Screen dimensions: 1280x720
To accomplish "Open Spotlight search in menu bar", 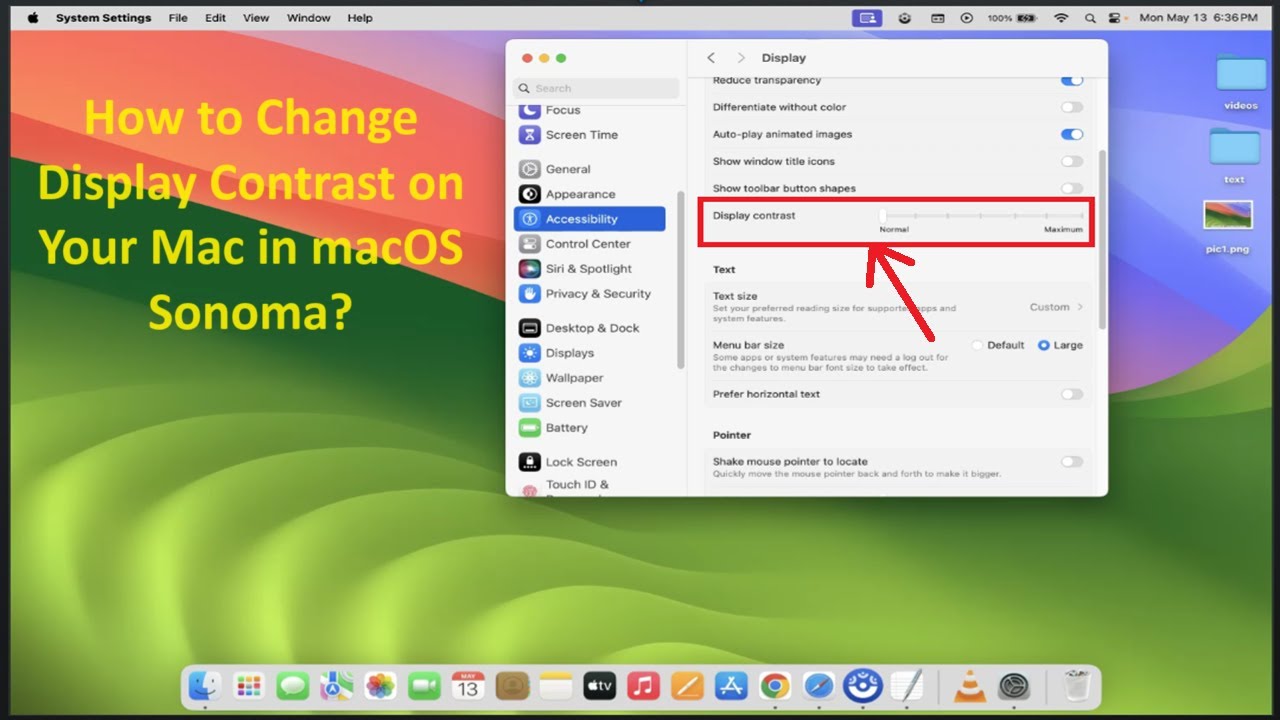I will (1089, 18).
